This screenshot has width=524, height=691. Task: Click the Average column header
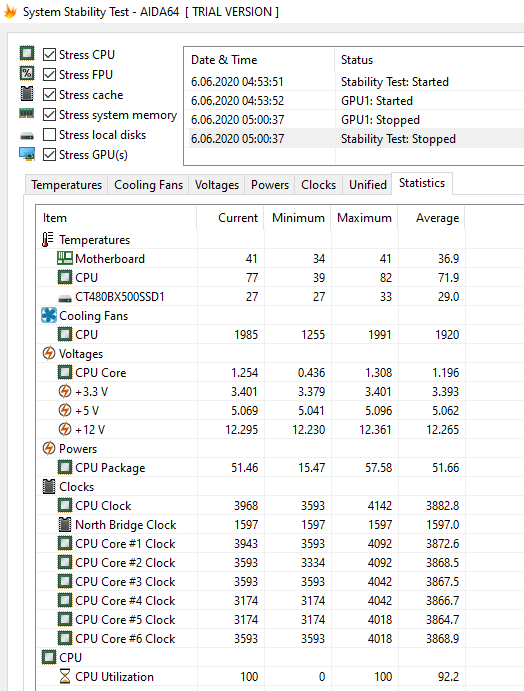(431, 218)
